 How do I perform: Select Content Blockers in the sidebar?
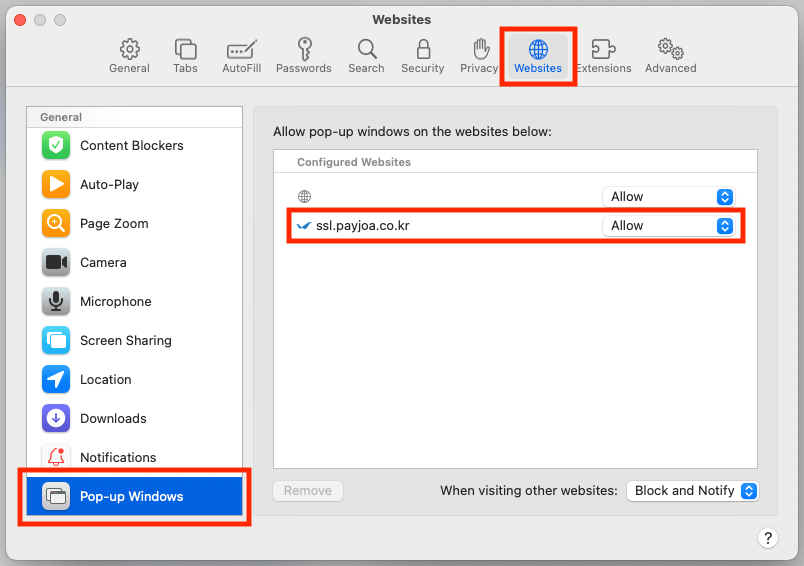(132, 146)
